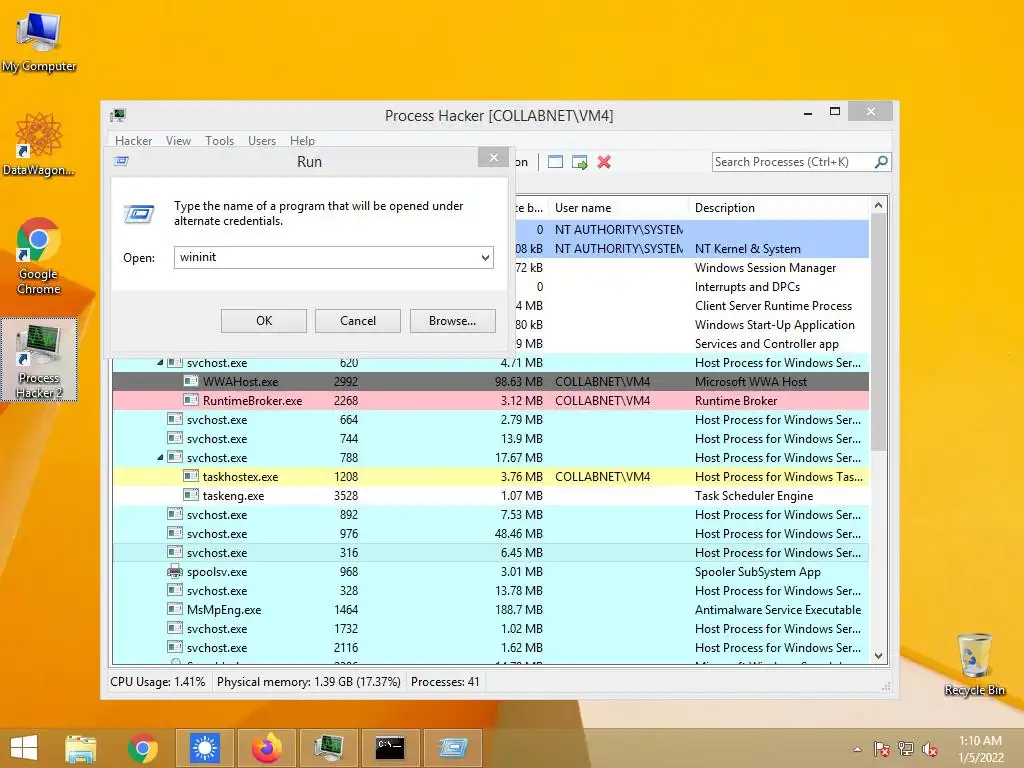Select the MsMpEng.exe process
The image size is (1024, 768).
click(491, 609)
